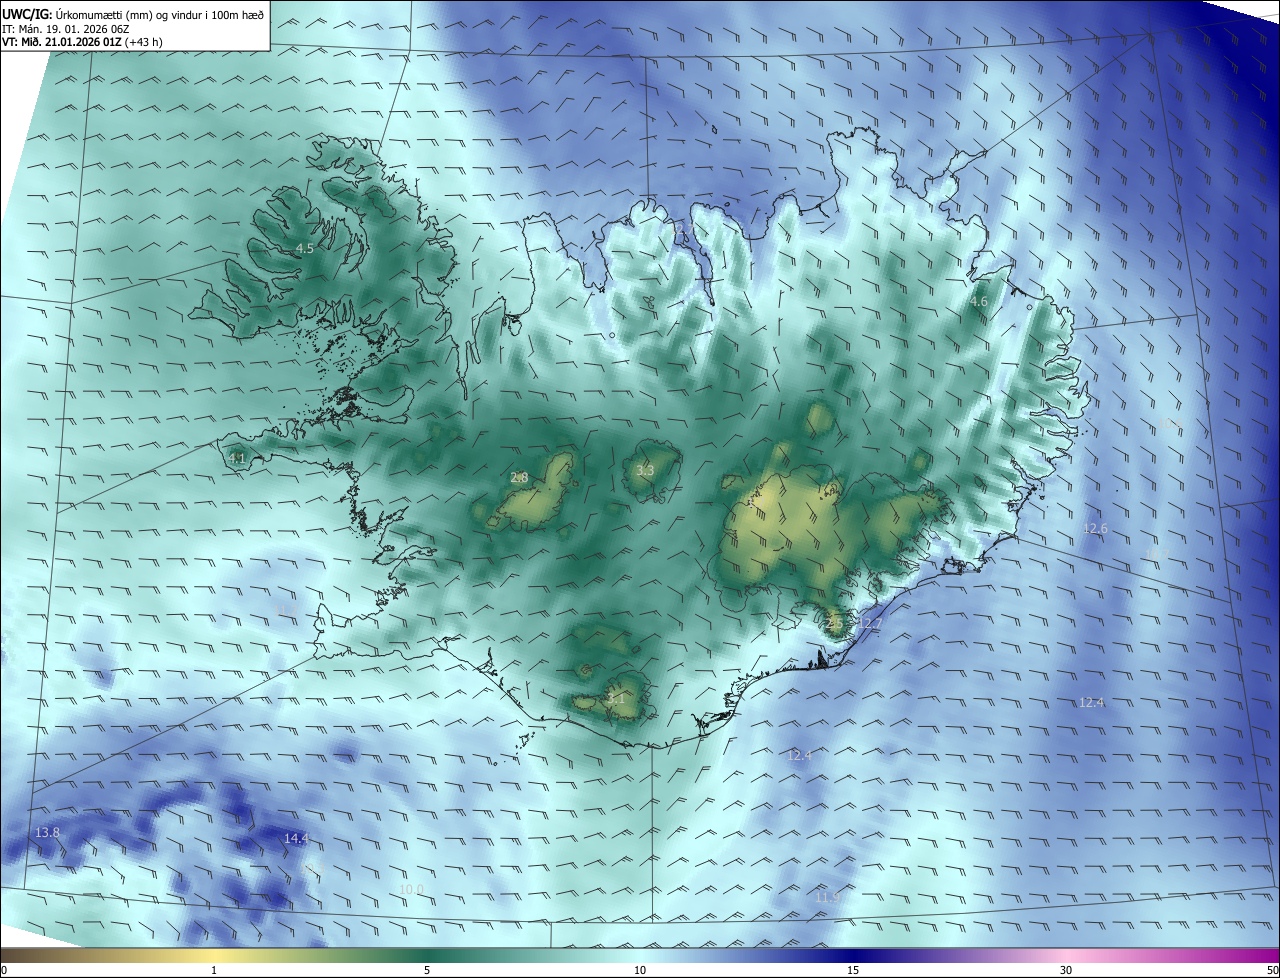Click the 1 tick on the color scale
This screenshot has height=978, width=1280.
click(x=214, y=970)
